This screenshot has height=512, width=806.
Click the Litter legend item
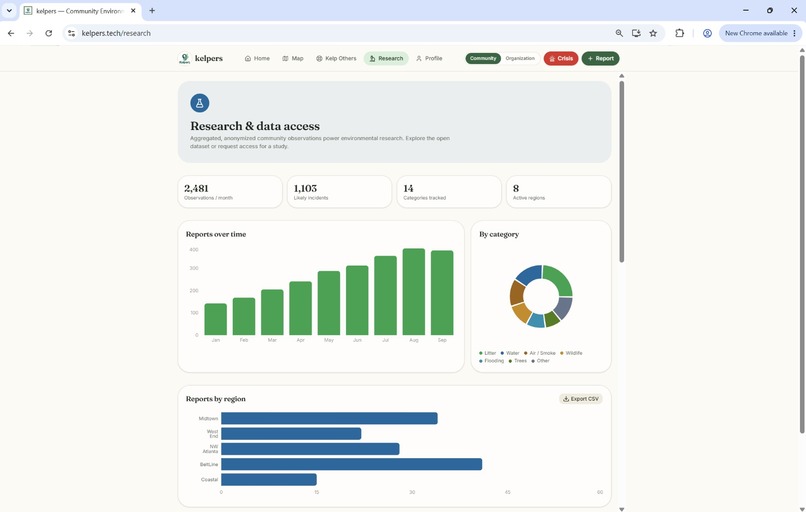(x=487, y=353)
